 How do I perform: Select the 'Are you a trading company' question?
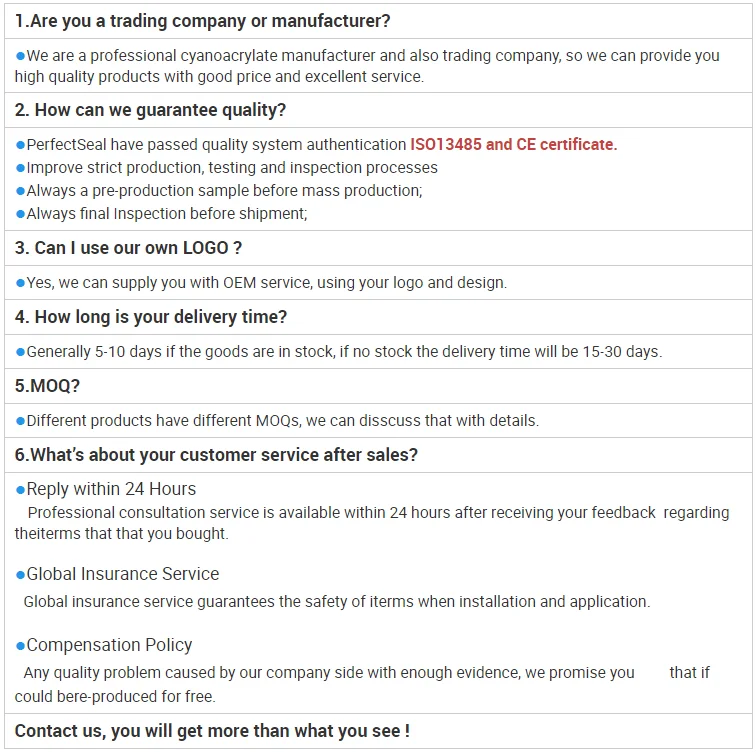click(202, 21)
